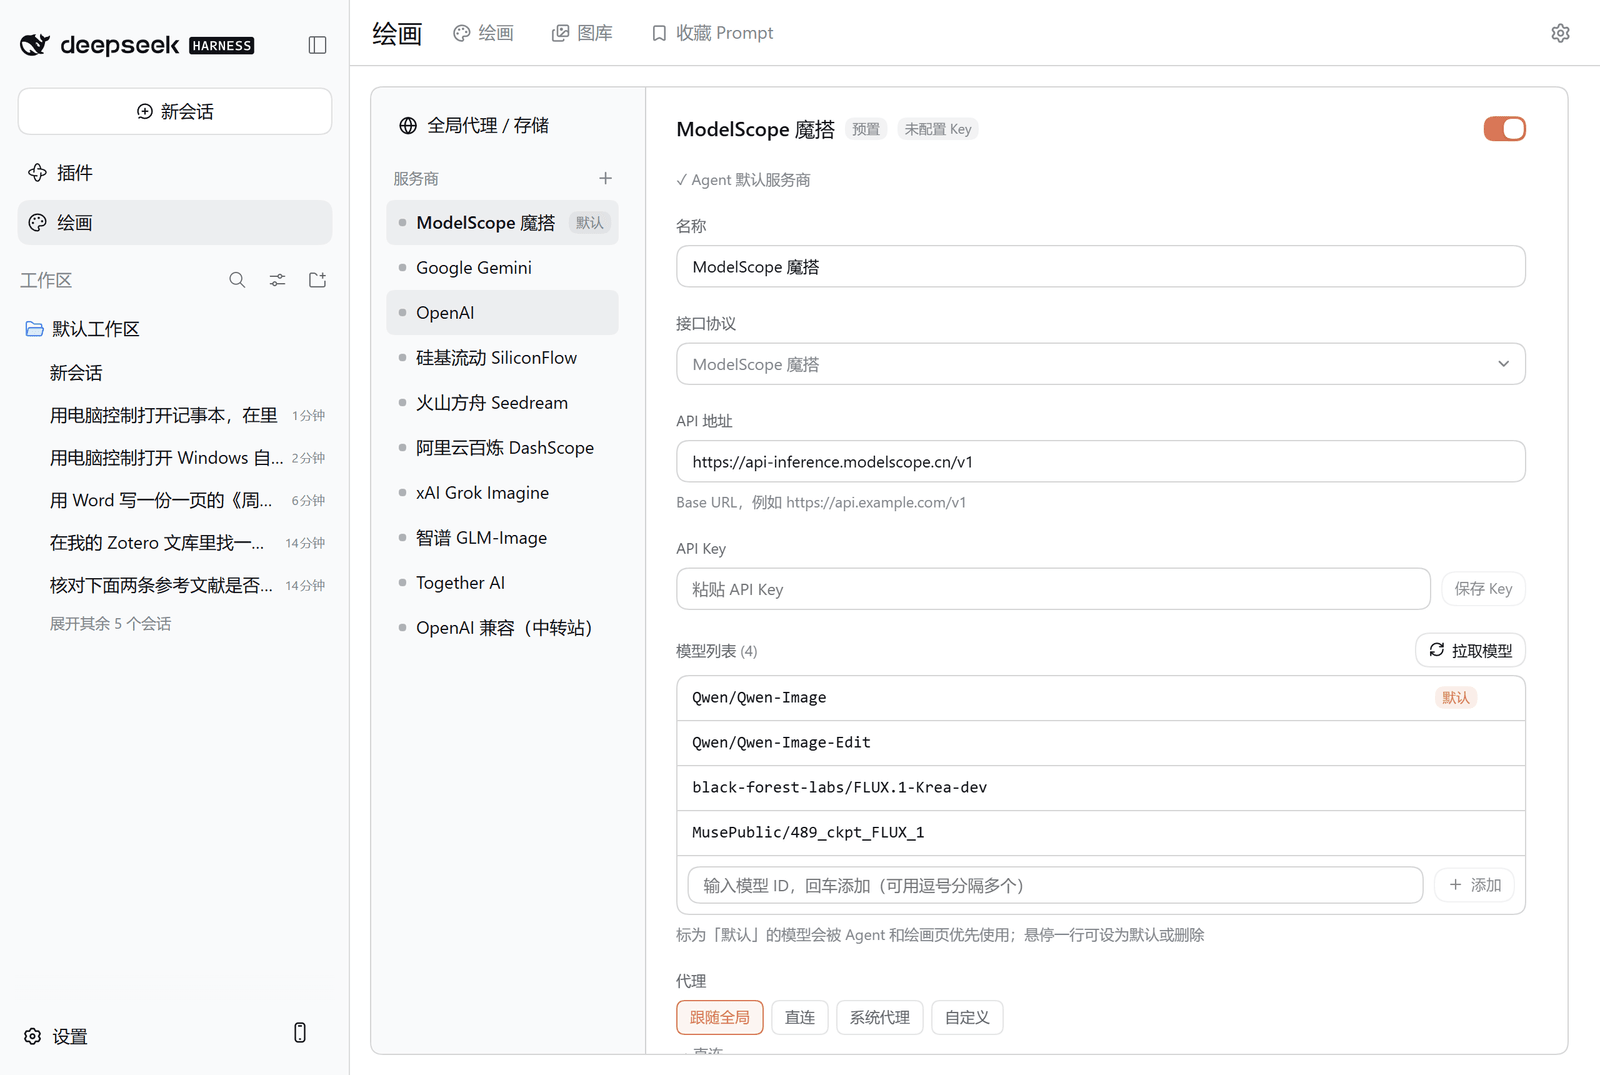Open 插件 plugins from the sidebar

[175, 172]
